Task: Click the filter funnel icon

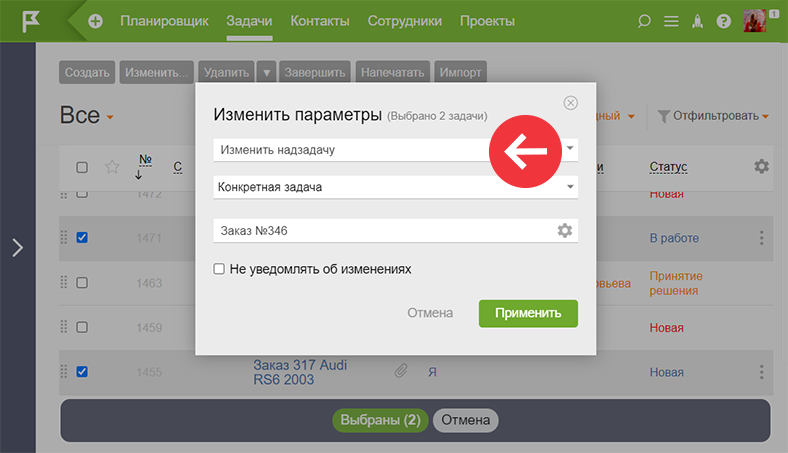Action: coord(663,116)
